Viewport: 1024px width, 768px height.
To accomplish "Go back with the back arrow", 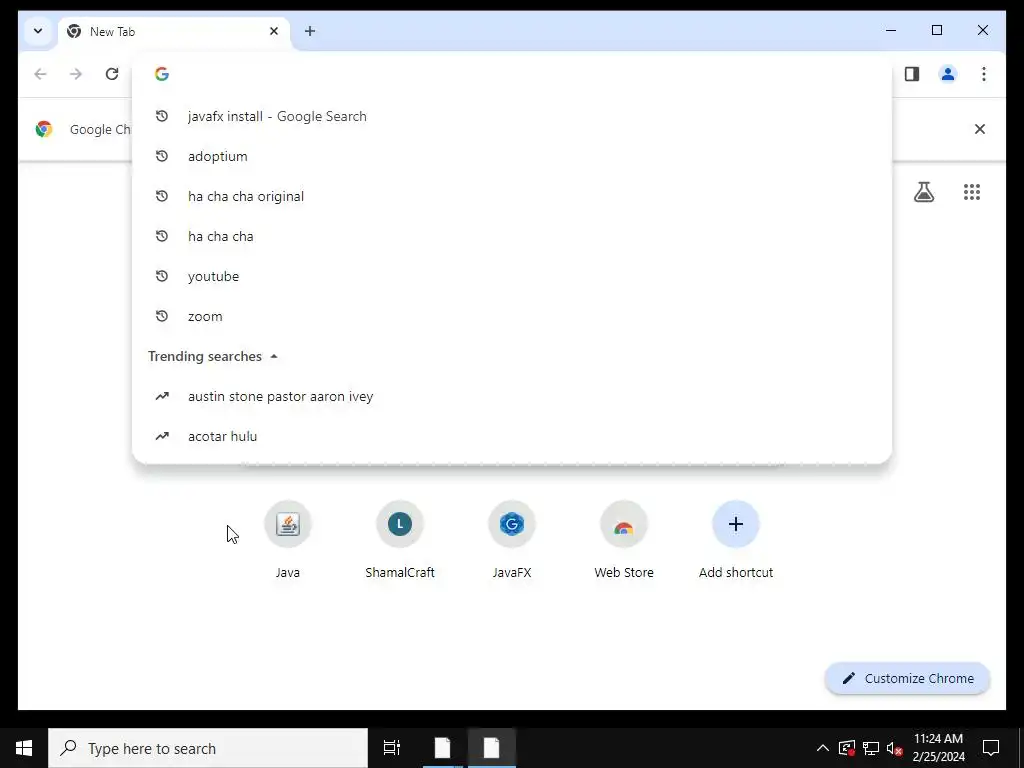I will [40, 74].
